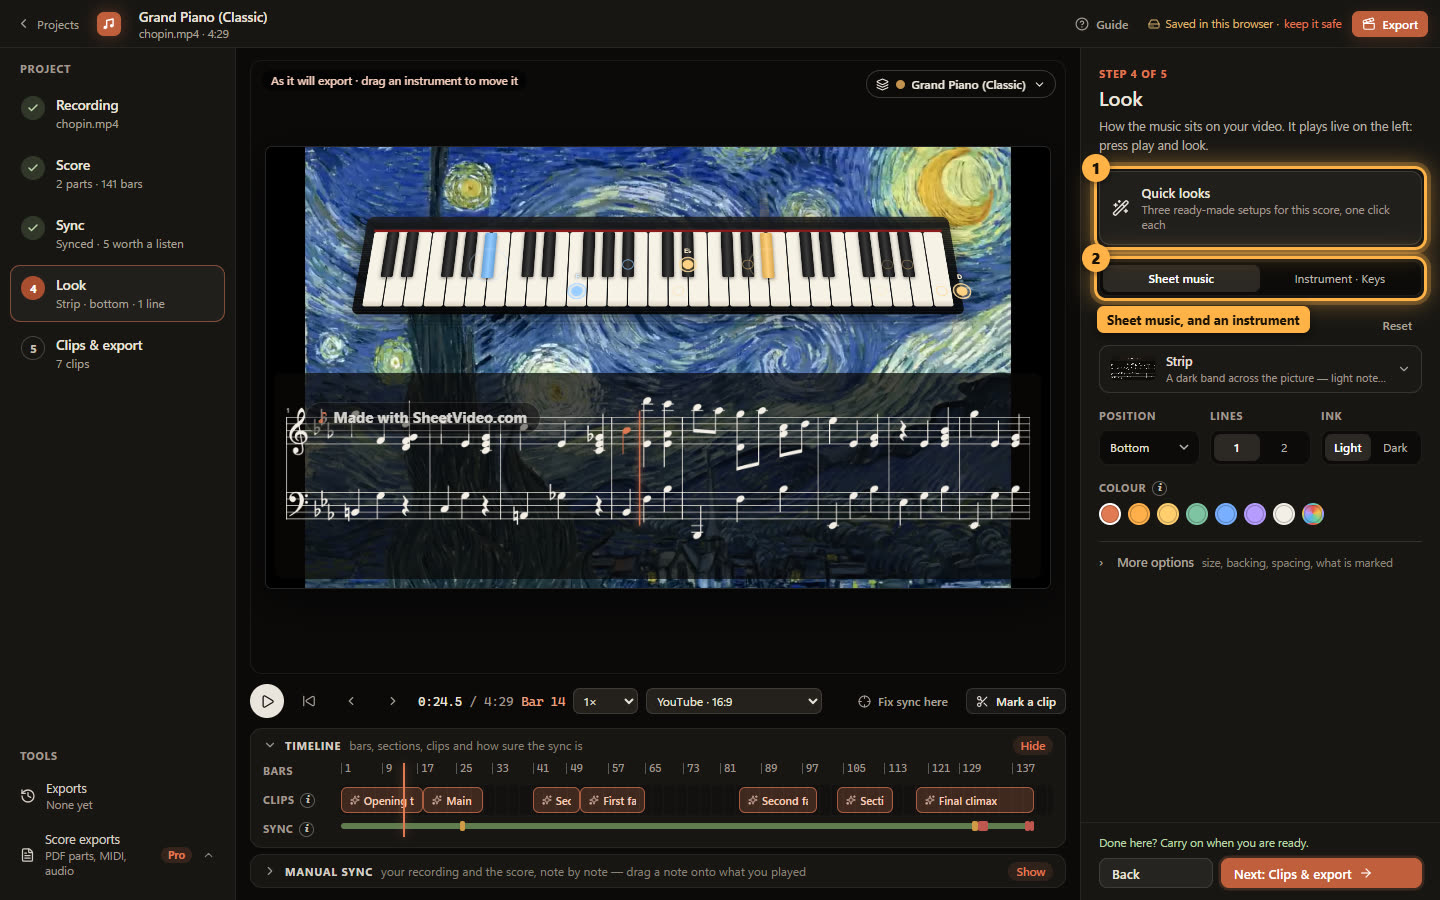The width and height of the screenshot is (1440, 900).
Task: Show the manual sync panel
Action: pos(1030,872)
